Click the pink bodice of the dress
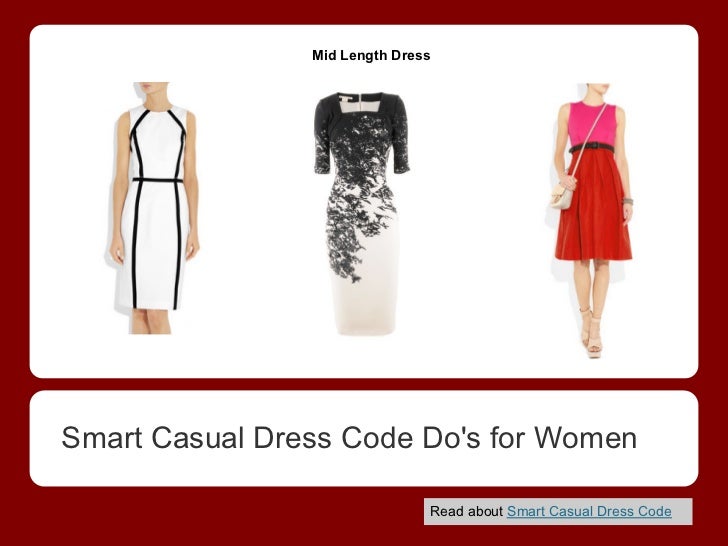 click(x=592, y=124)
